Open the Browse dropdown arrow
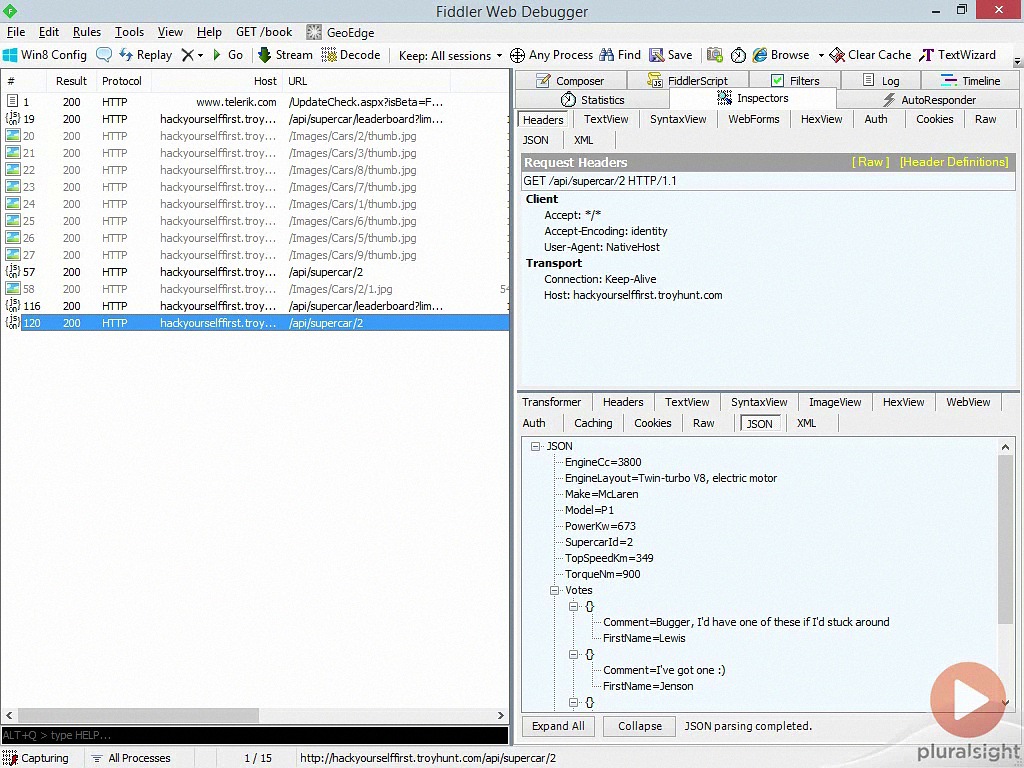 coord(821,56)
